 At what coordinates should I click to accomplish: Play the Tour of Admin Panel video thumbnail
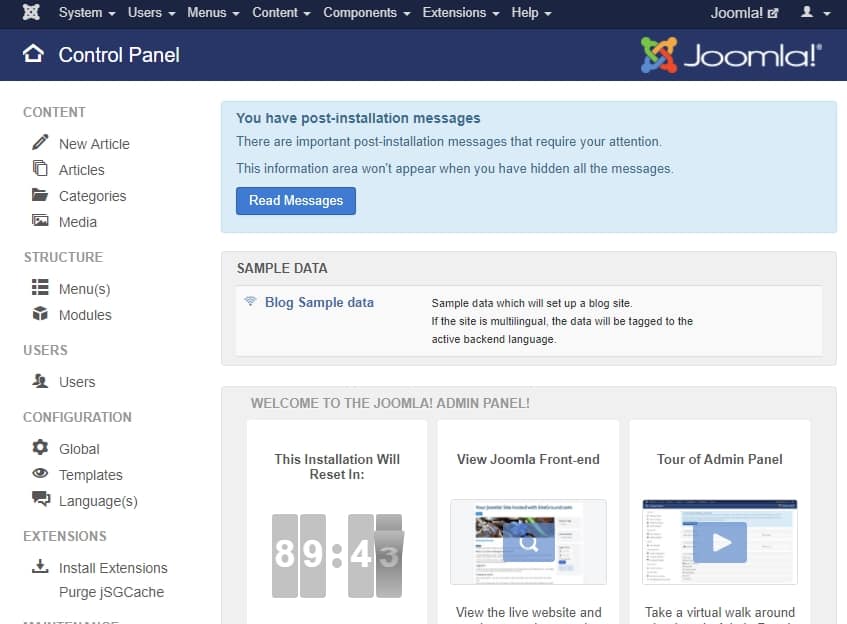point(720,542)
